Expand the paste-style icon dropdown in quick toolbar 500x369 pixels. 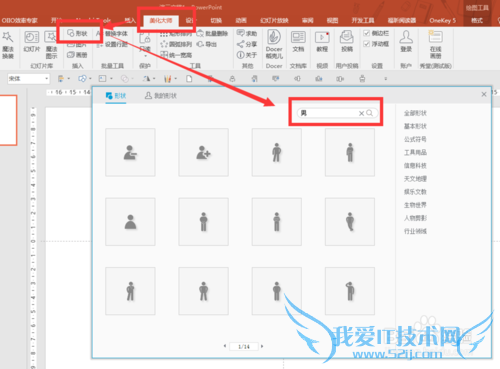coord(68,79)
